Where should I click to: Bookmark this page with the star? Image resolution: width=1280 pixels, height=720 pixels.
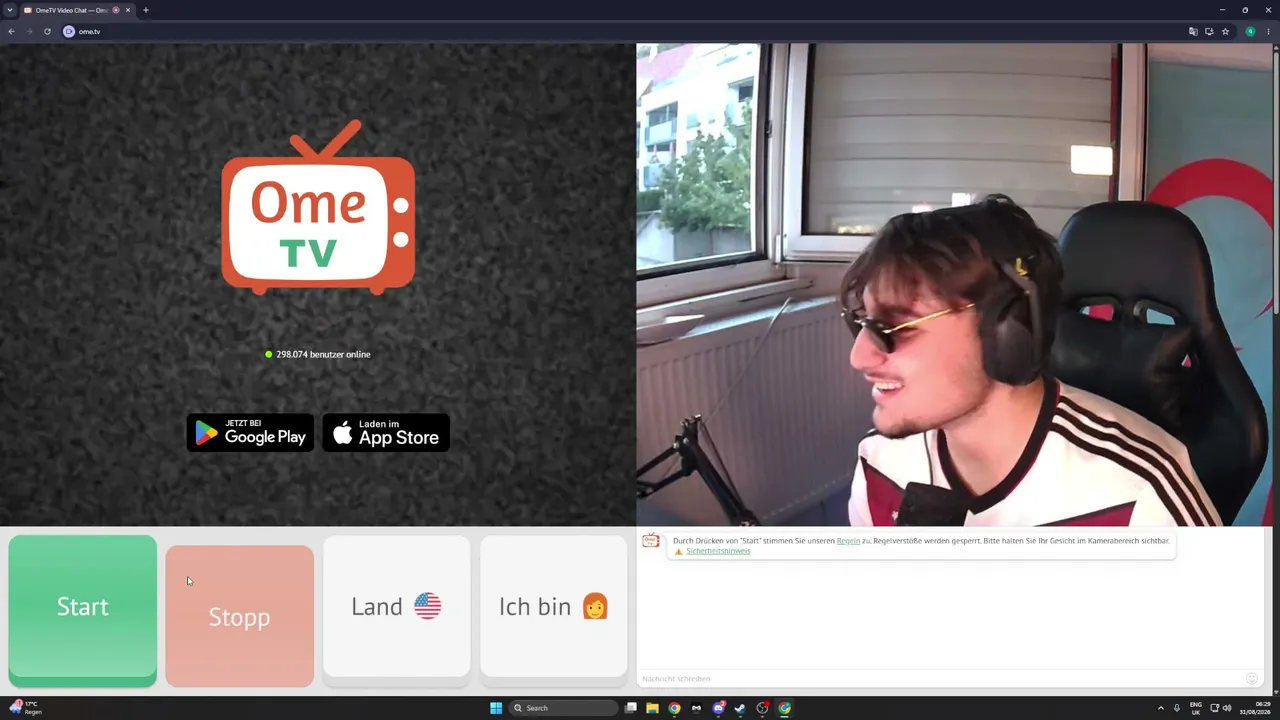coord(1225,31)
